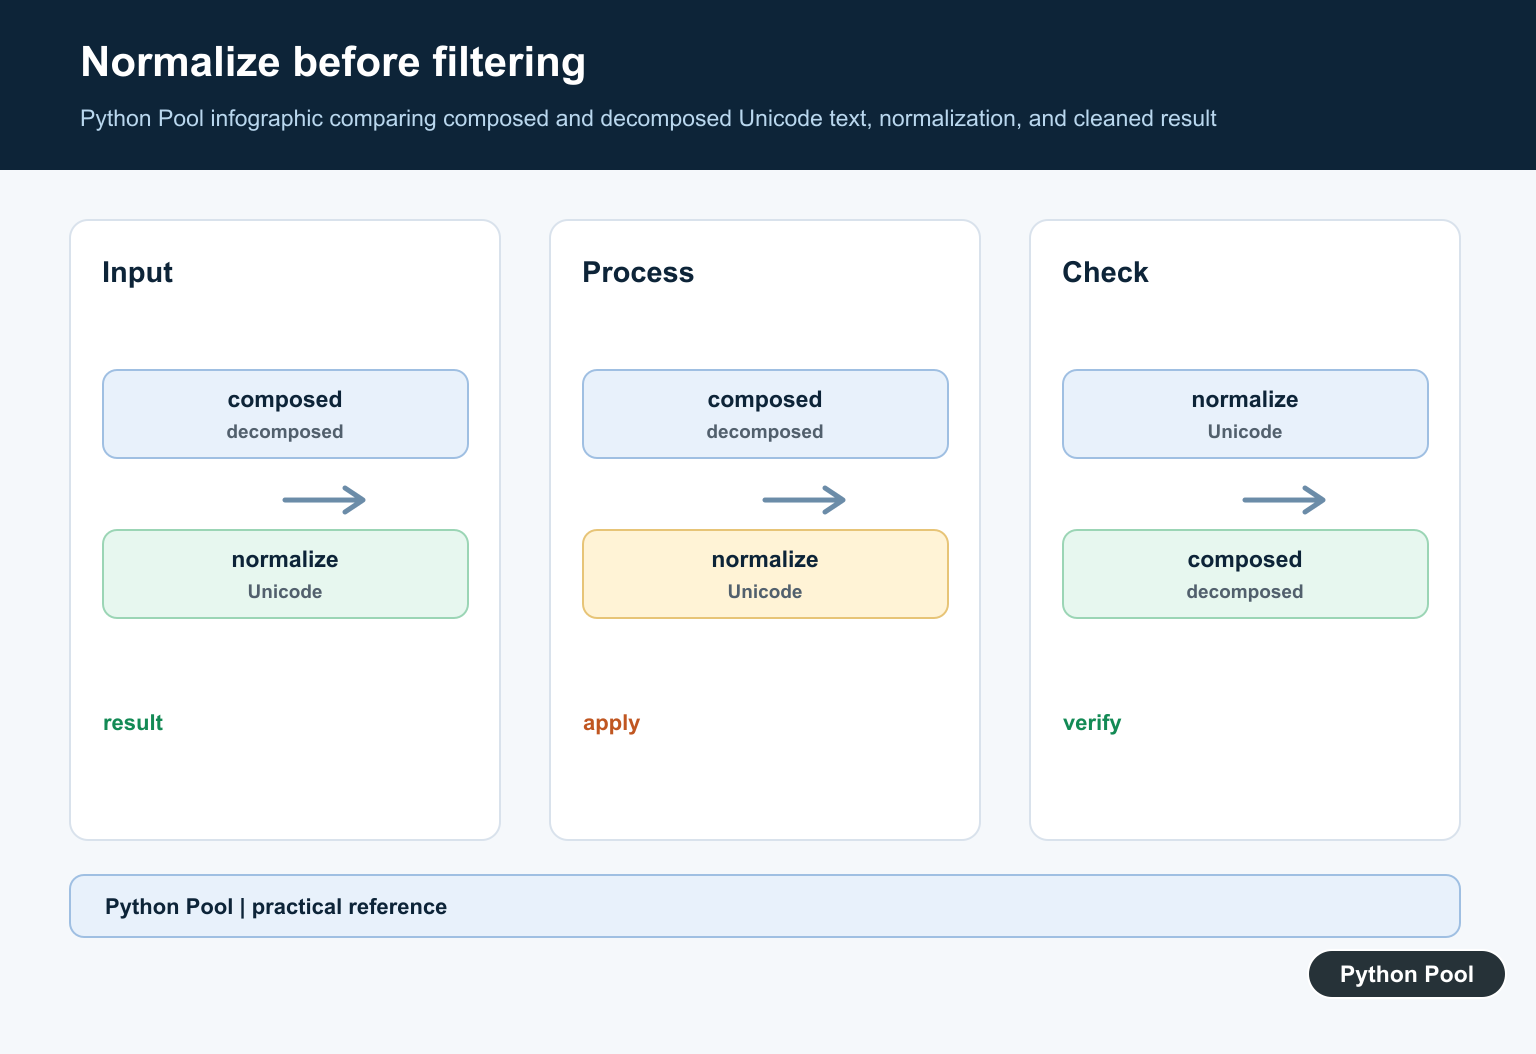Viewport: 1536px width, 1054px height.
Task: Click the dark 'Python Pool' badge
Action: coord(1407,974)
